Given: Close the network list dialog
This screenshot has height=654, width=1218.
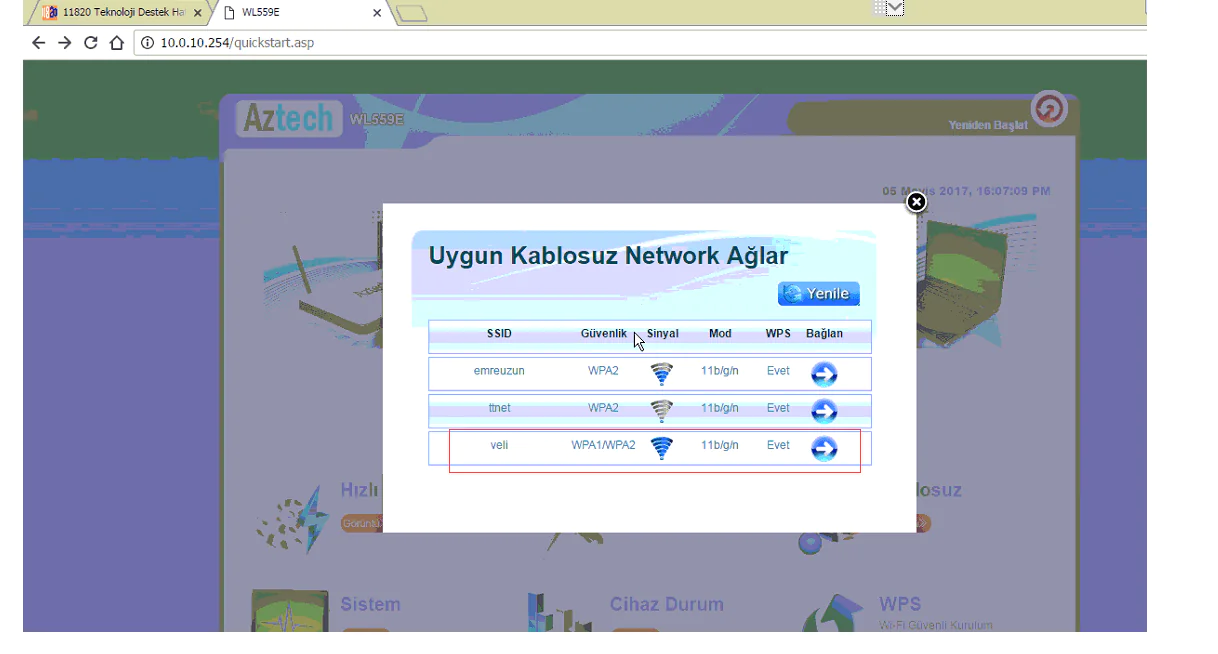Looking at the screenshot, I should 916,202.
